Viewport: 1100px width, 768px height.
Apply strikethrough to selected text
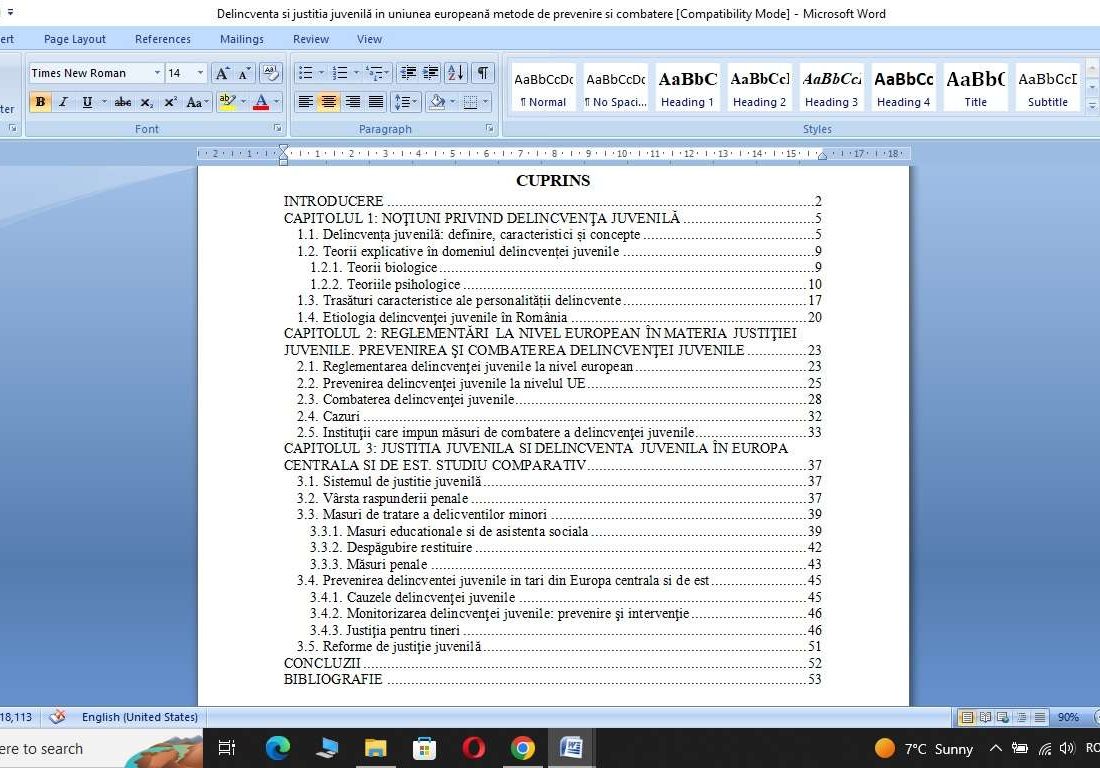pyautogui.click(x=125, y=102)
